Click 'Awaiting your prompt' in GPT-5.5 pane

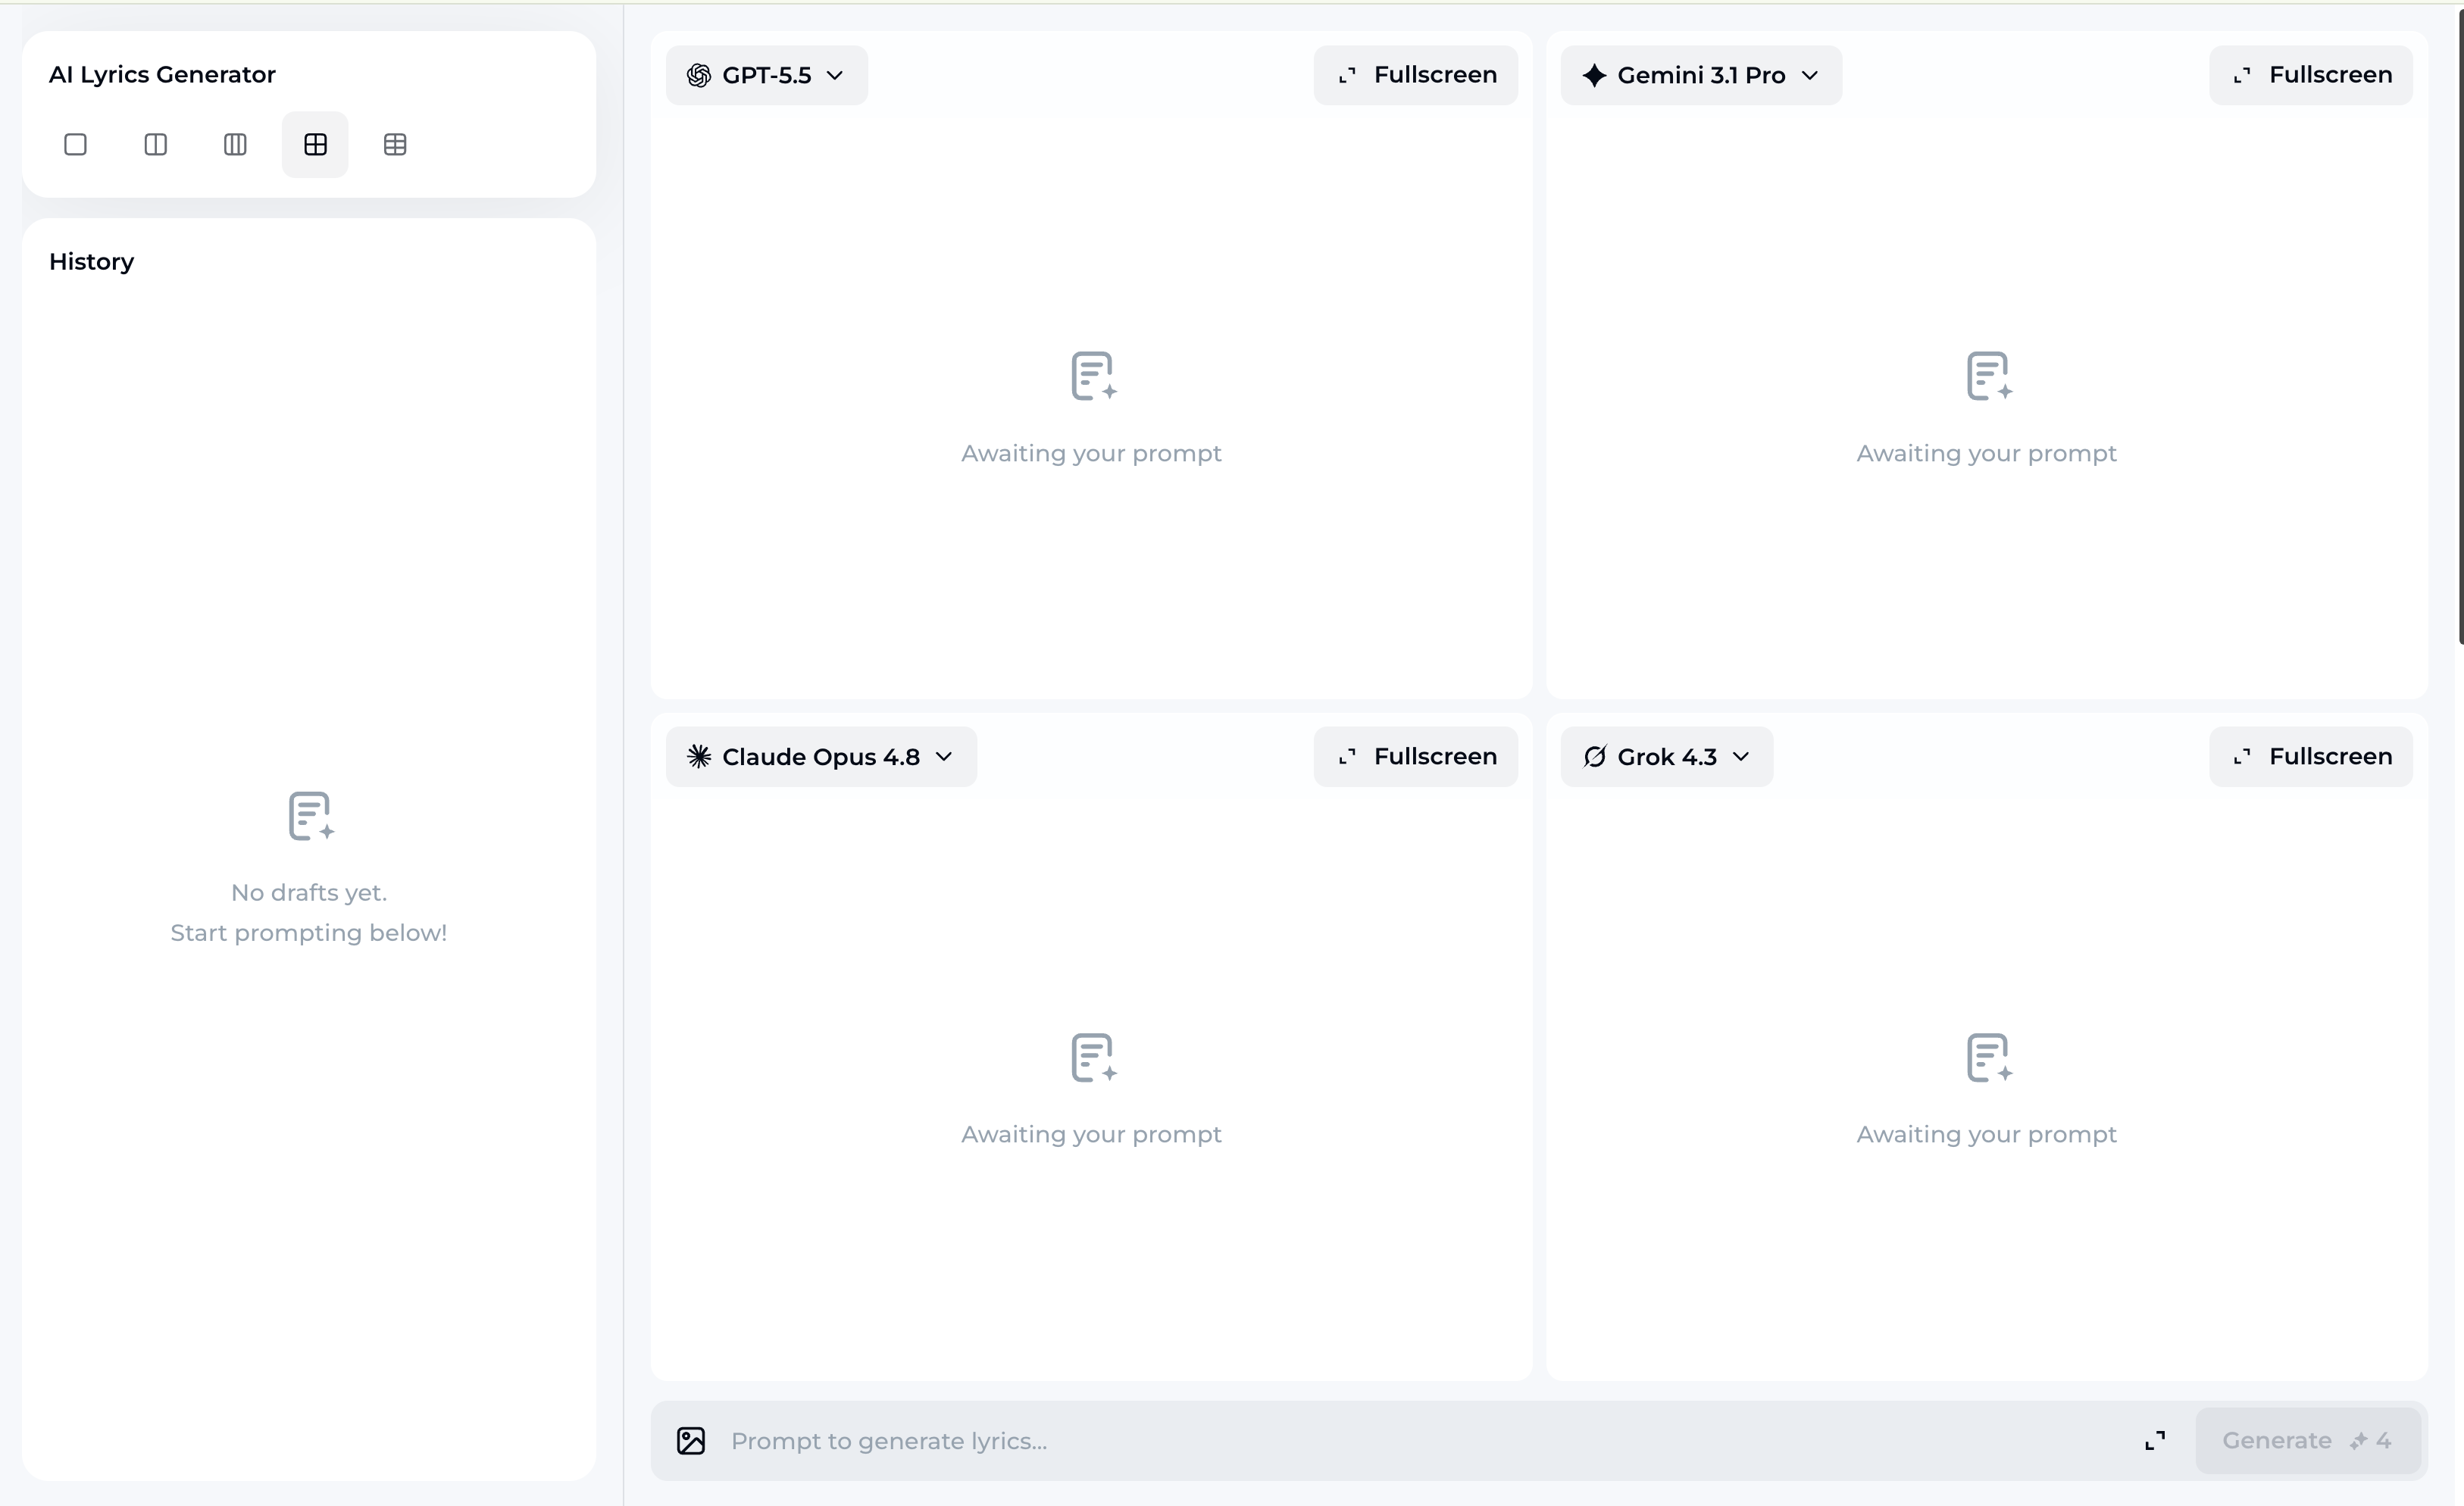1091,453
